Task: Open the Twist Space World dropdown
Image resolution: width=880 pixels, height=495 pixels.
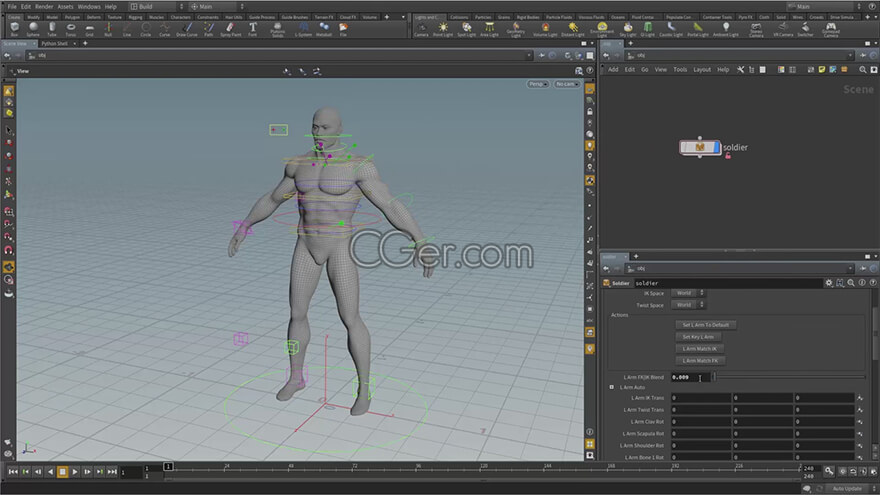Action: 688,305
